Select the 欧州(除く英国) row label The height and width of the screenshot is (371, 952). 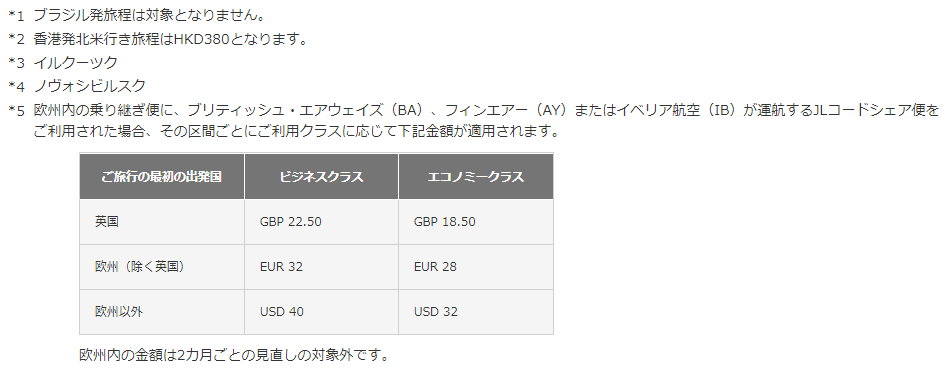140,267
